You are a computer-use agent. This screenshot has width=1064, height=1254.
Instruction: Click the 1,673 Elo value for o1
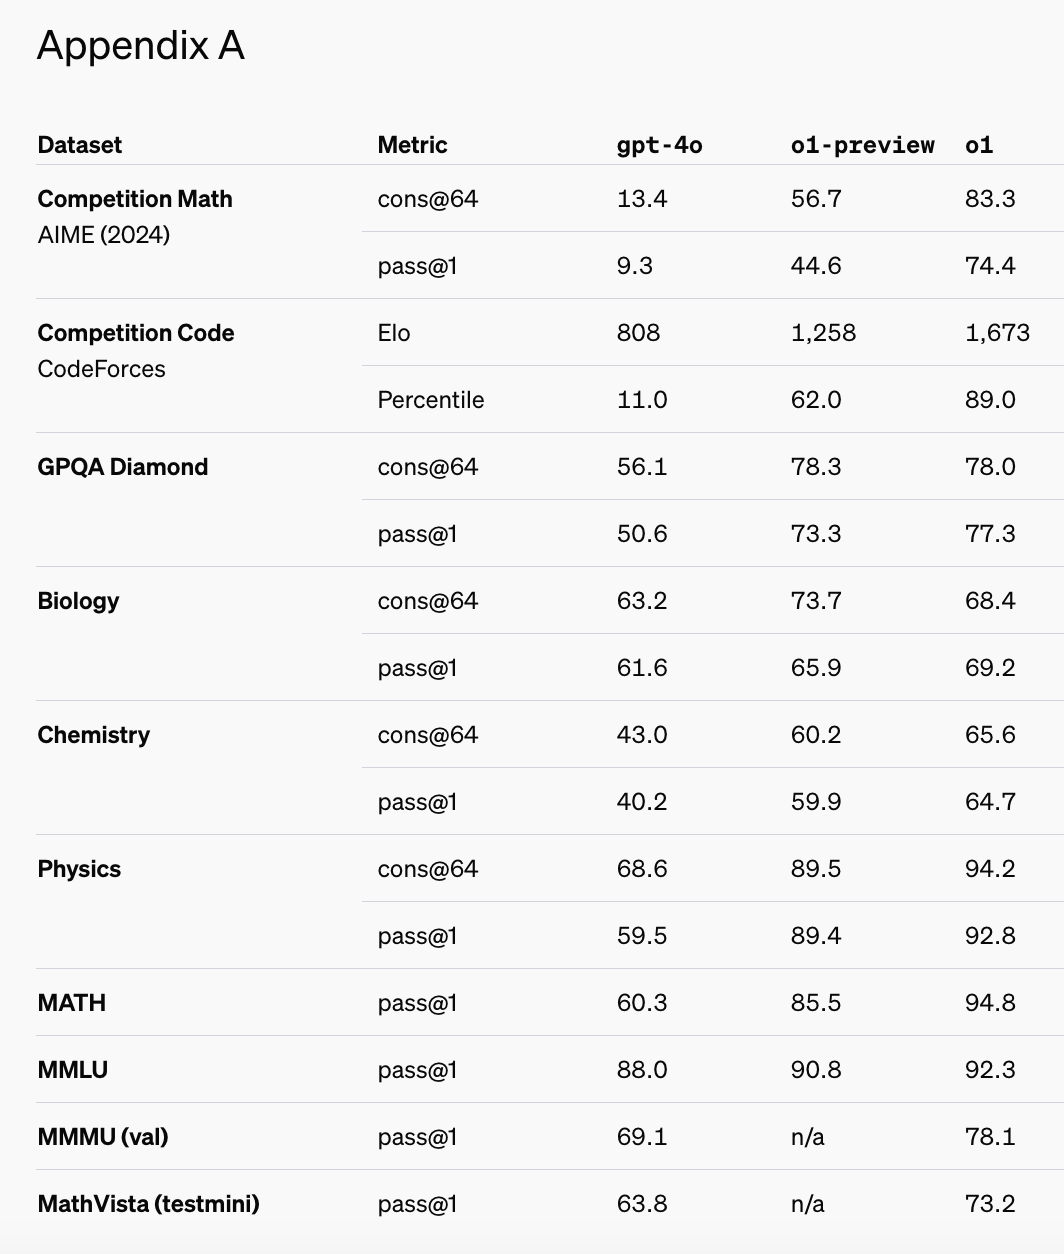997,333
